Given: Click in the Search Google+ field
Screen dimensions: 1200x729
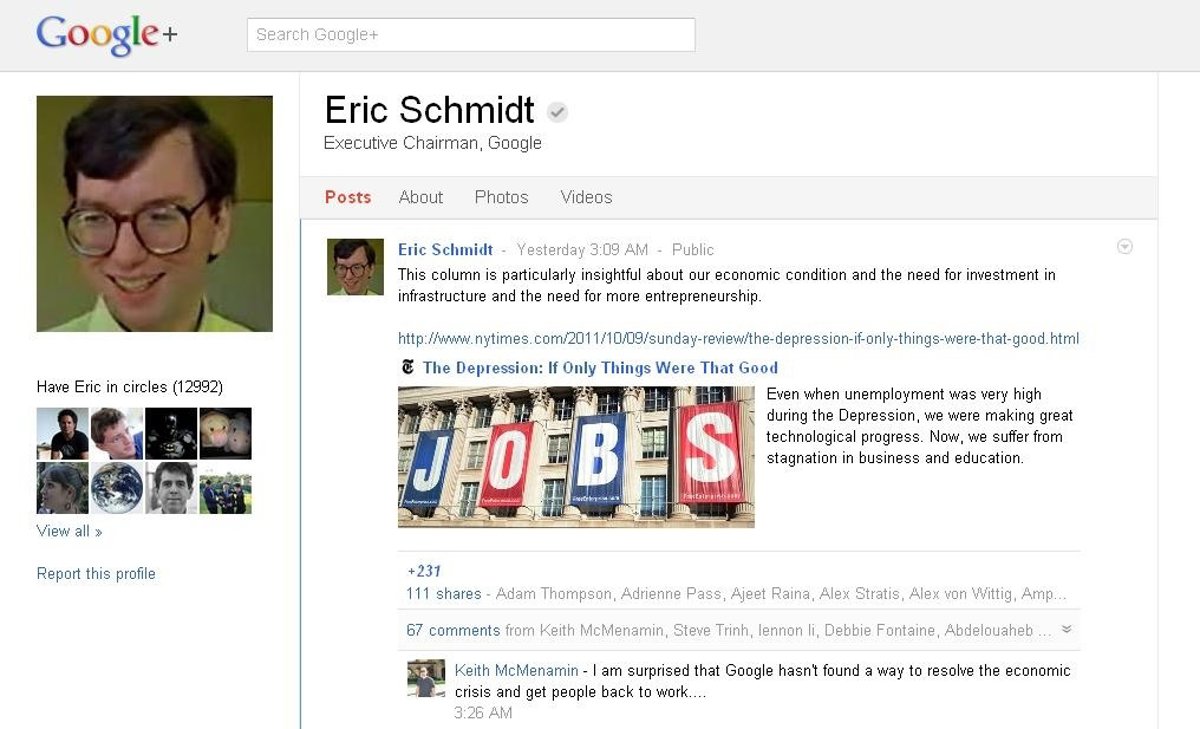Looking at the screenshot, I should coord(471,35).
